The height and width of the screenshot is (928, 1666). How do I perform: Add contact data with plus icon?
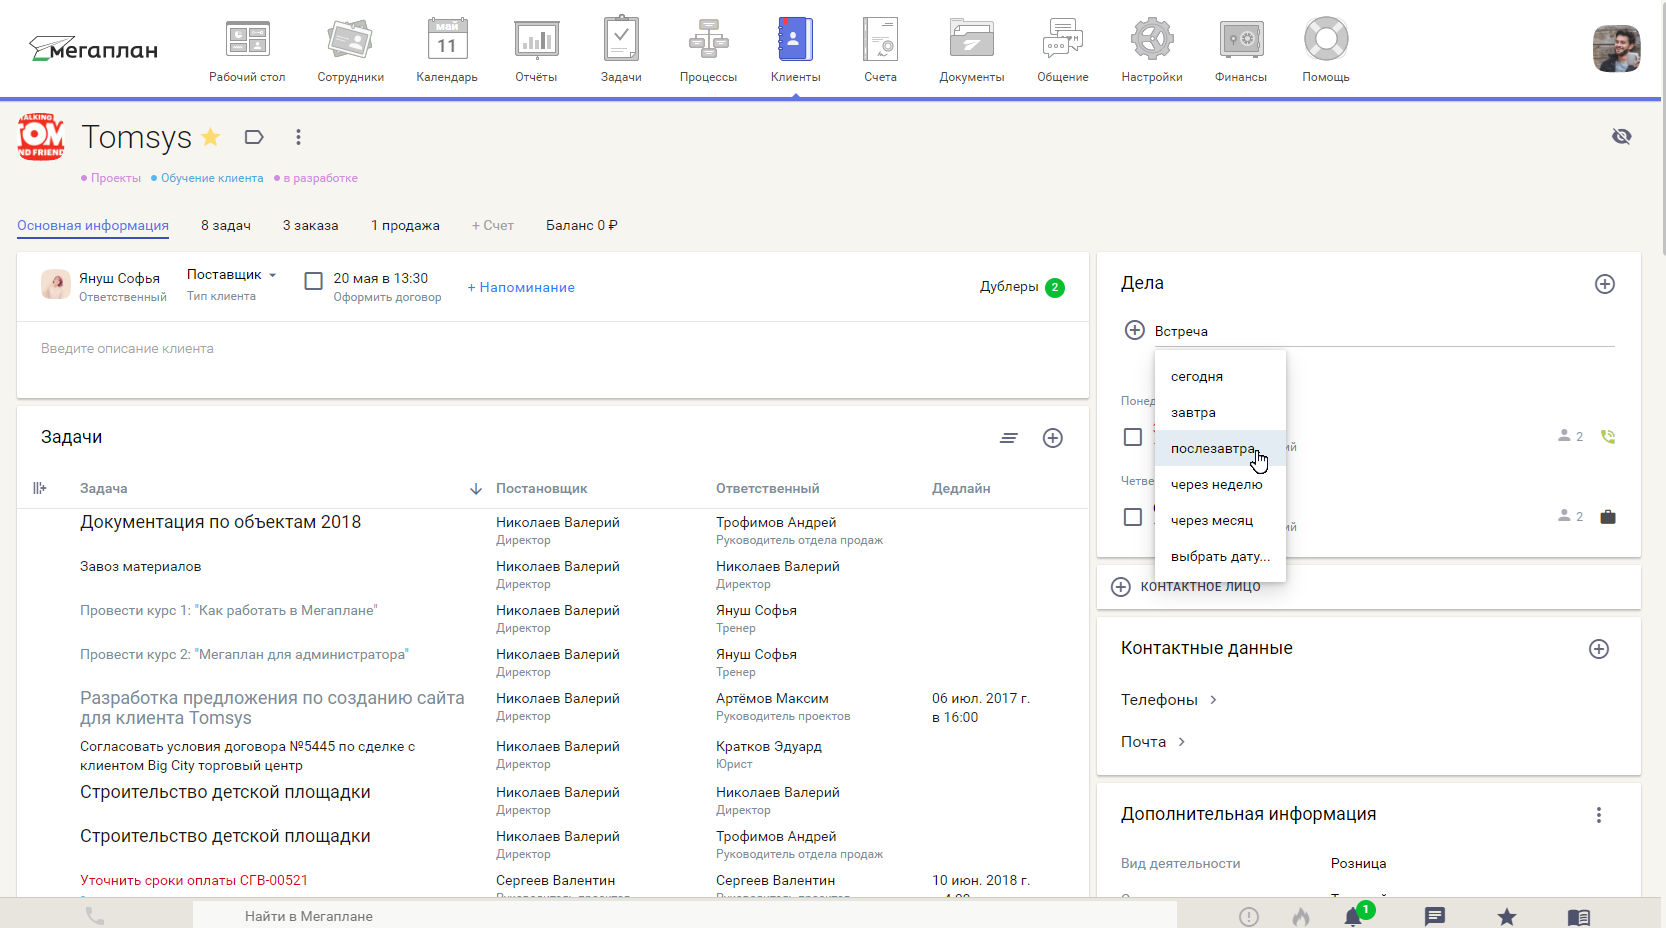1599,649
